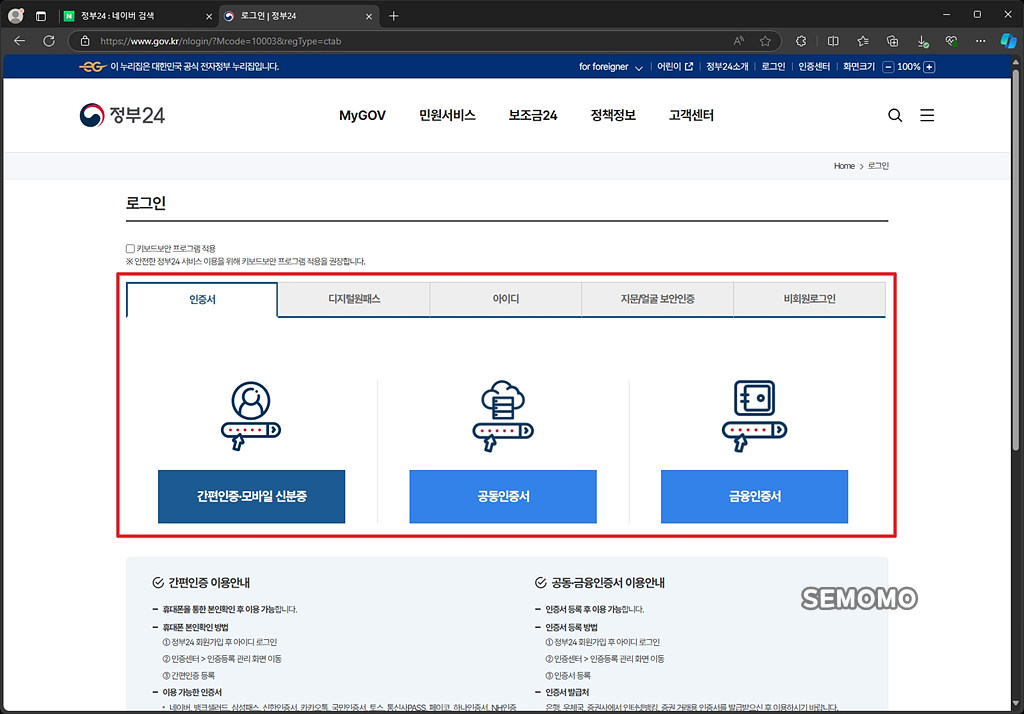Image resolution: width=1024 pixels, height=714 pixels.
Task: Open browser extensions puzzle icon
Action: click(x=801, y=41)
